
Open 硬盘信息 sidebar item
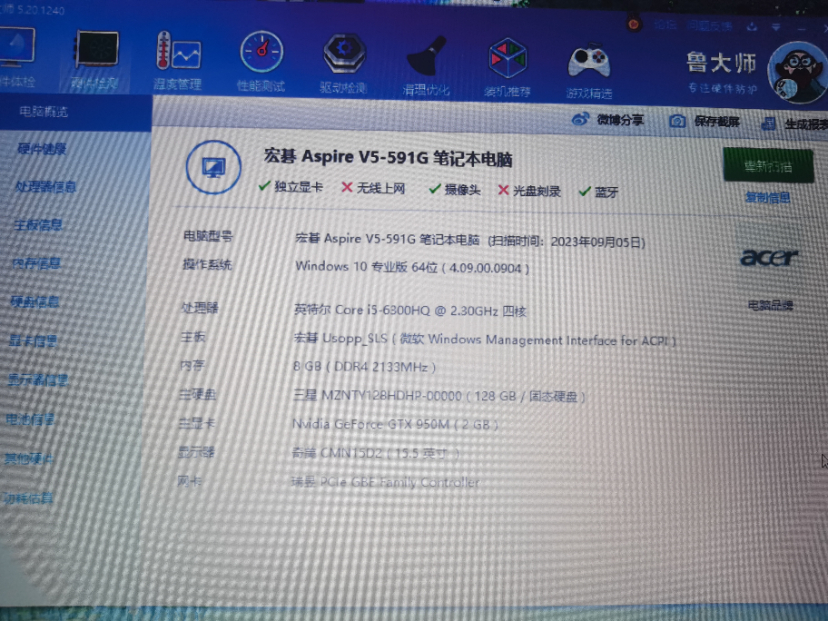pyautogui.click(x=35, y=302)
